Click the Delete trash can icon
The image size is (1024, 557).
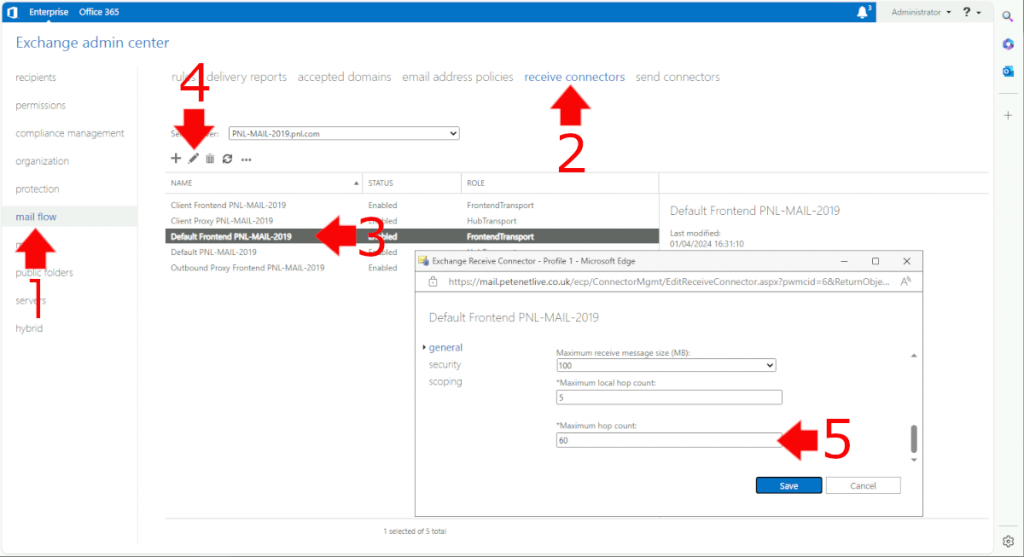pyautogui.click(x=210, y=158)
